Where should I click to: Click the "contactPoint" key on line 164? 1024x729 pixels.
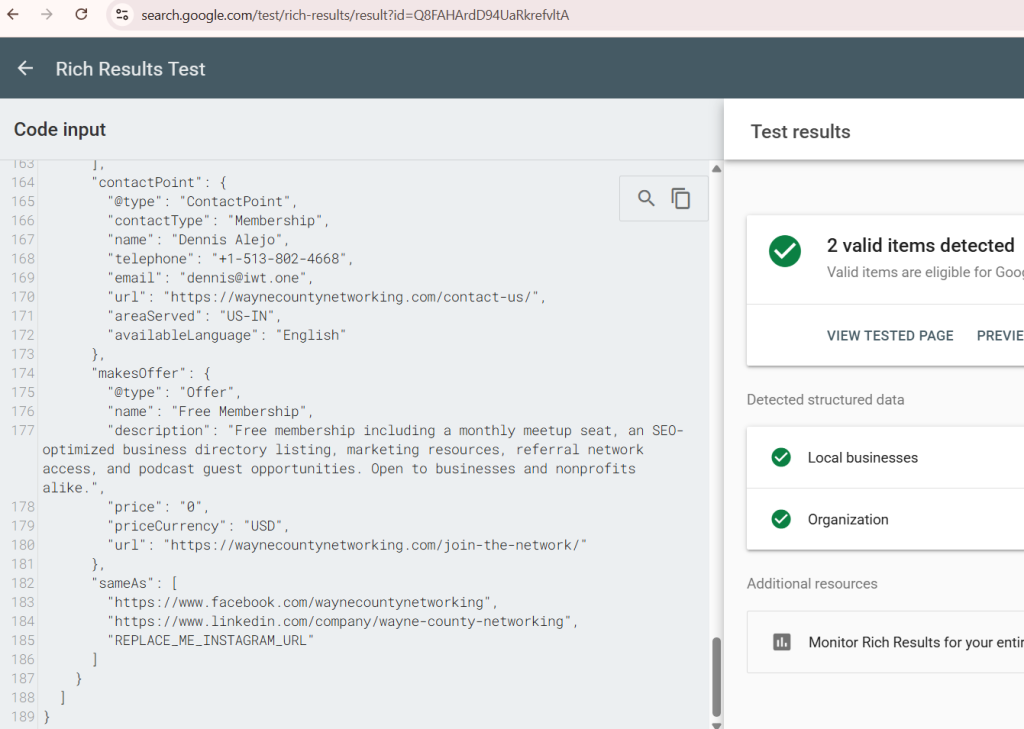(x=147, y=182)
